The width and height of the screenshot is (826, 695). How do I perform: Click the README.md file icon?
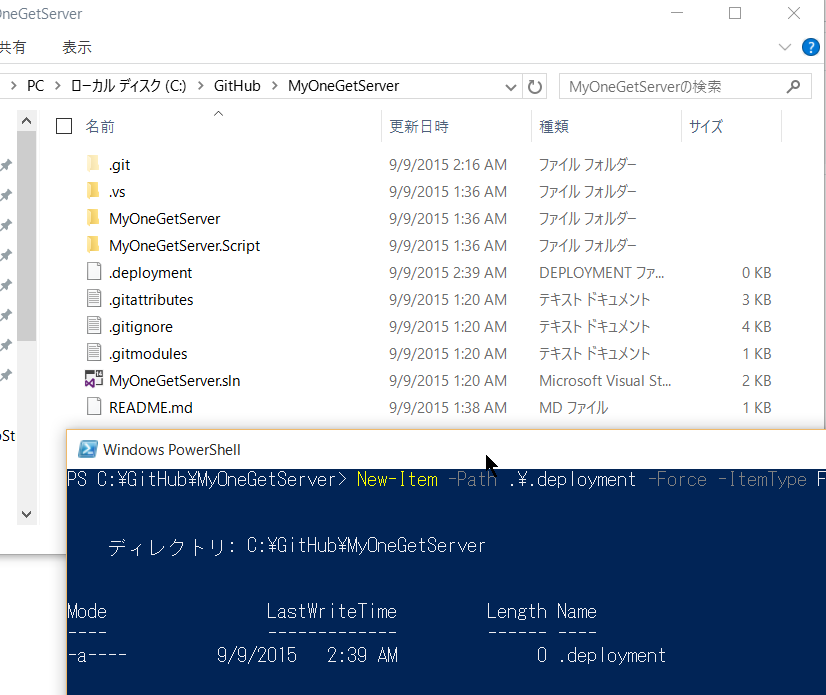pos(93,407)
